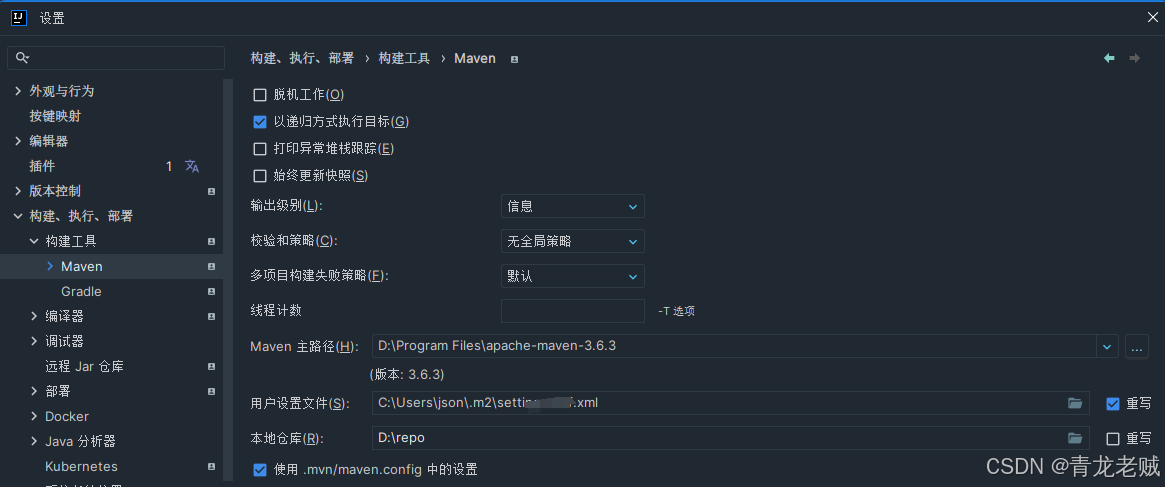Expand Java 分析器 tree node
Screen dimensions: 1165x487
tap(34, 441)
